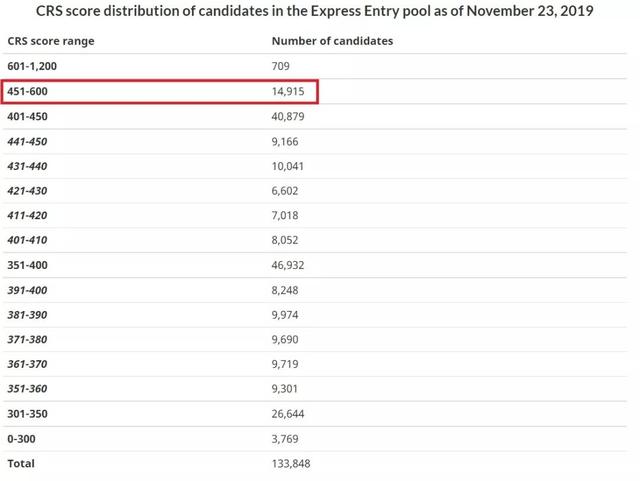This screenshot has width=640, height=481.
Task: Click the 351-400 score range row
Action: 314,265
